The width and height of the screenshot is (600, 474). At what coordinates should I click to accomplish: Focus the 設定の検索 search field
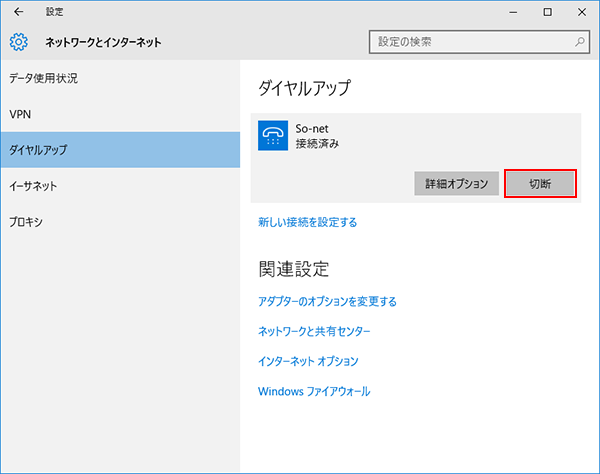(470, 42)
